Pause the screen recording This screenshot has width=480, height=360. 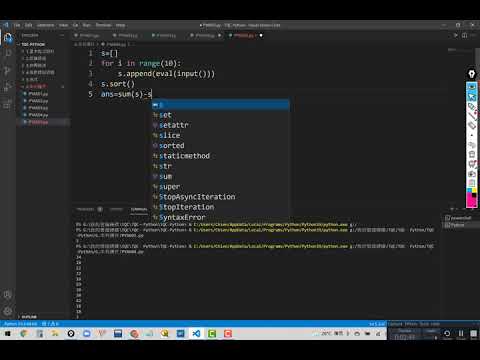(461, 333)
